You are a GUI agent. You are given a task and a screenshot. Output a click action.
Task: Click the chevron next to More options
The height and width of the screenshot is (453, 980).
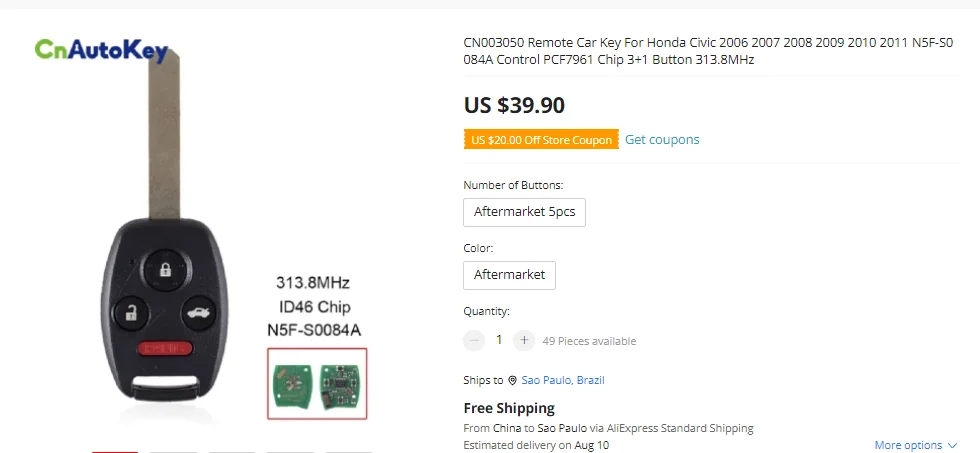point(952,445)
